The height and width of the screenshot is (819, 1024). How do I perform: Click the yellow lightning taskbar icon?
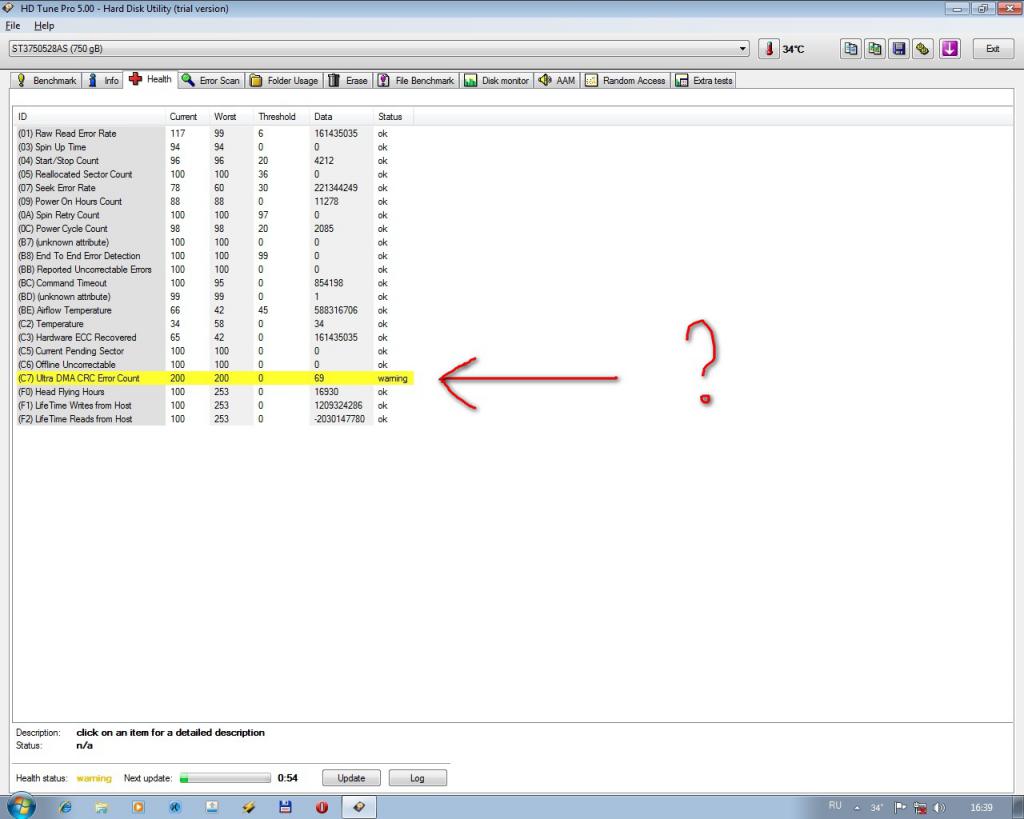tap(249, 807)
